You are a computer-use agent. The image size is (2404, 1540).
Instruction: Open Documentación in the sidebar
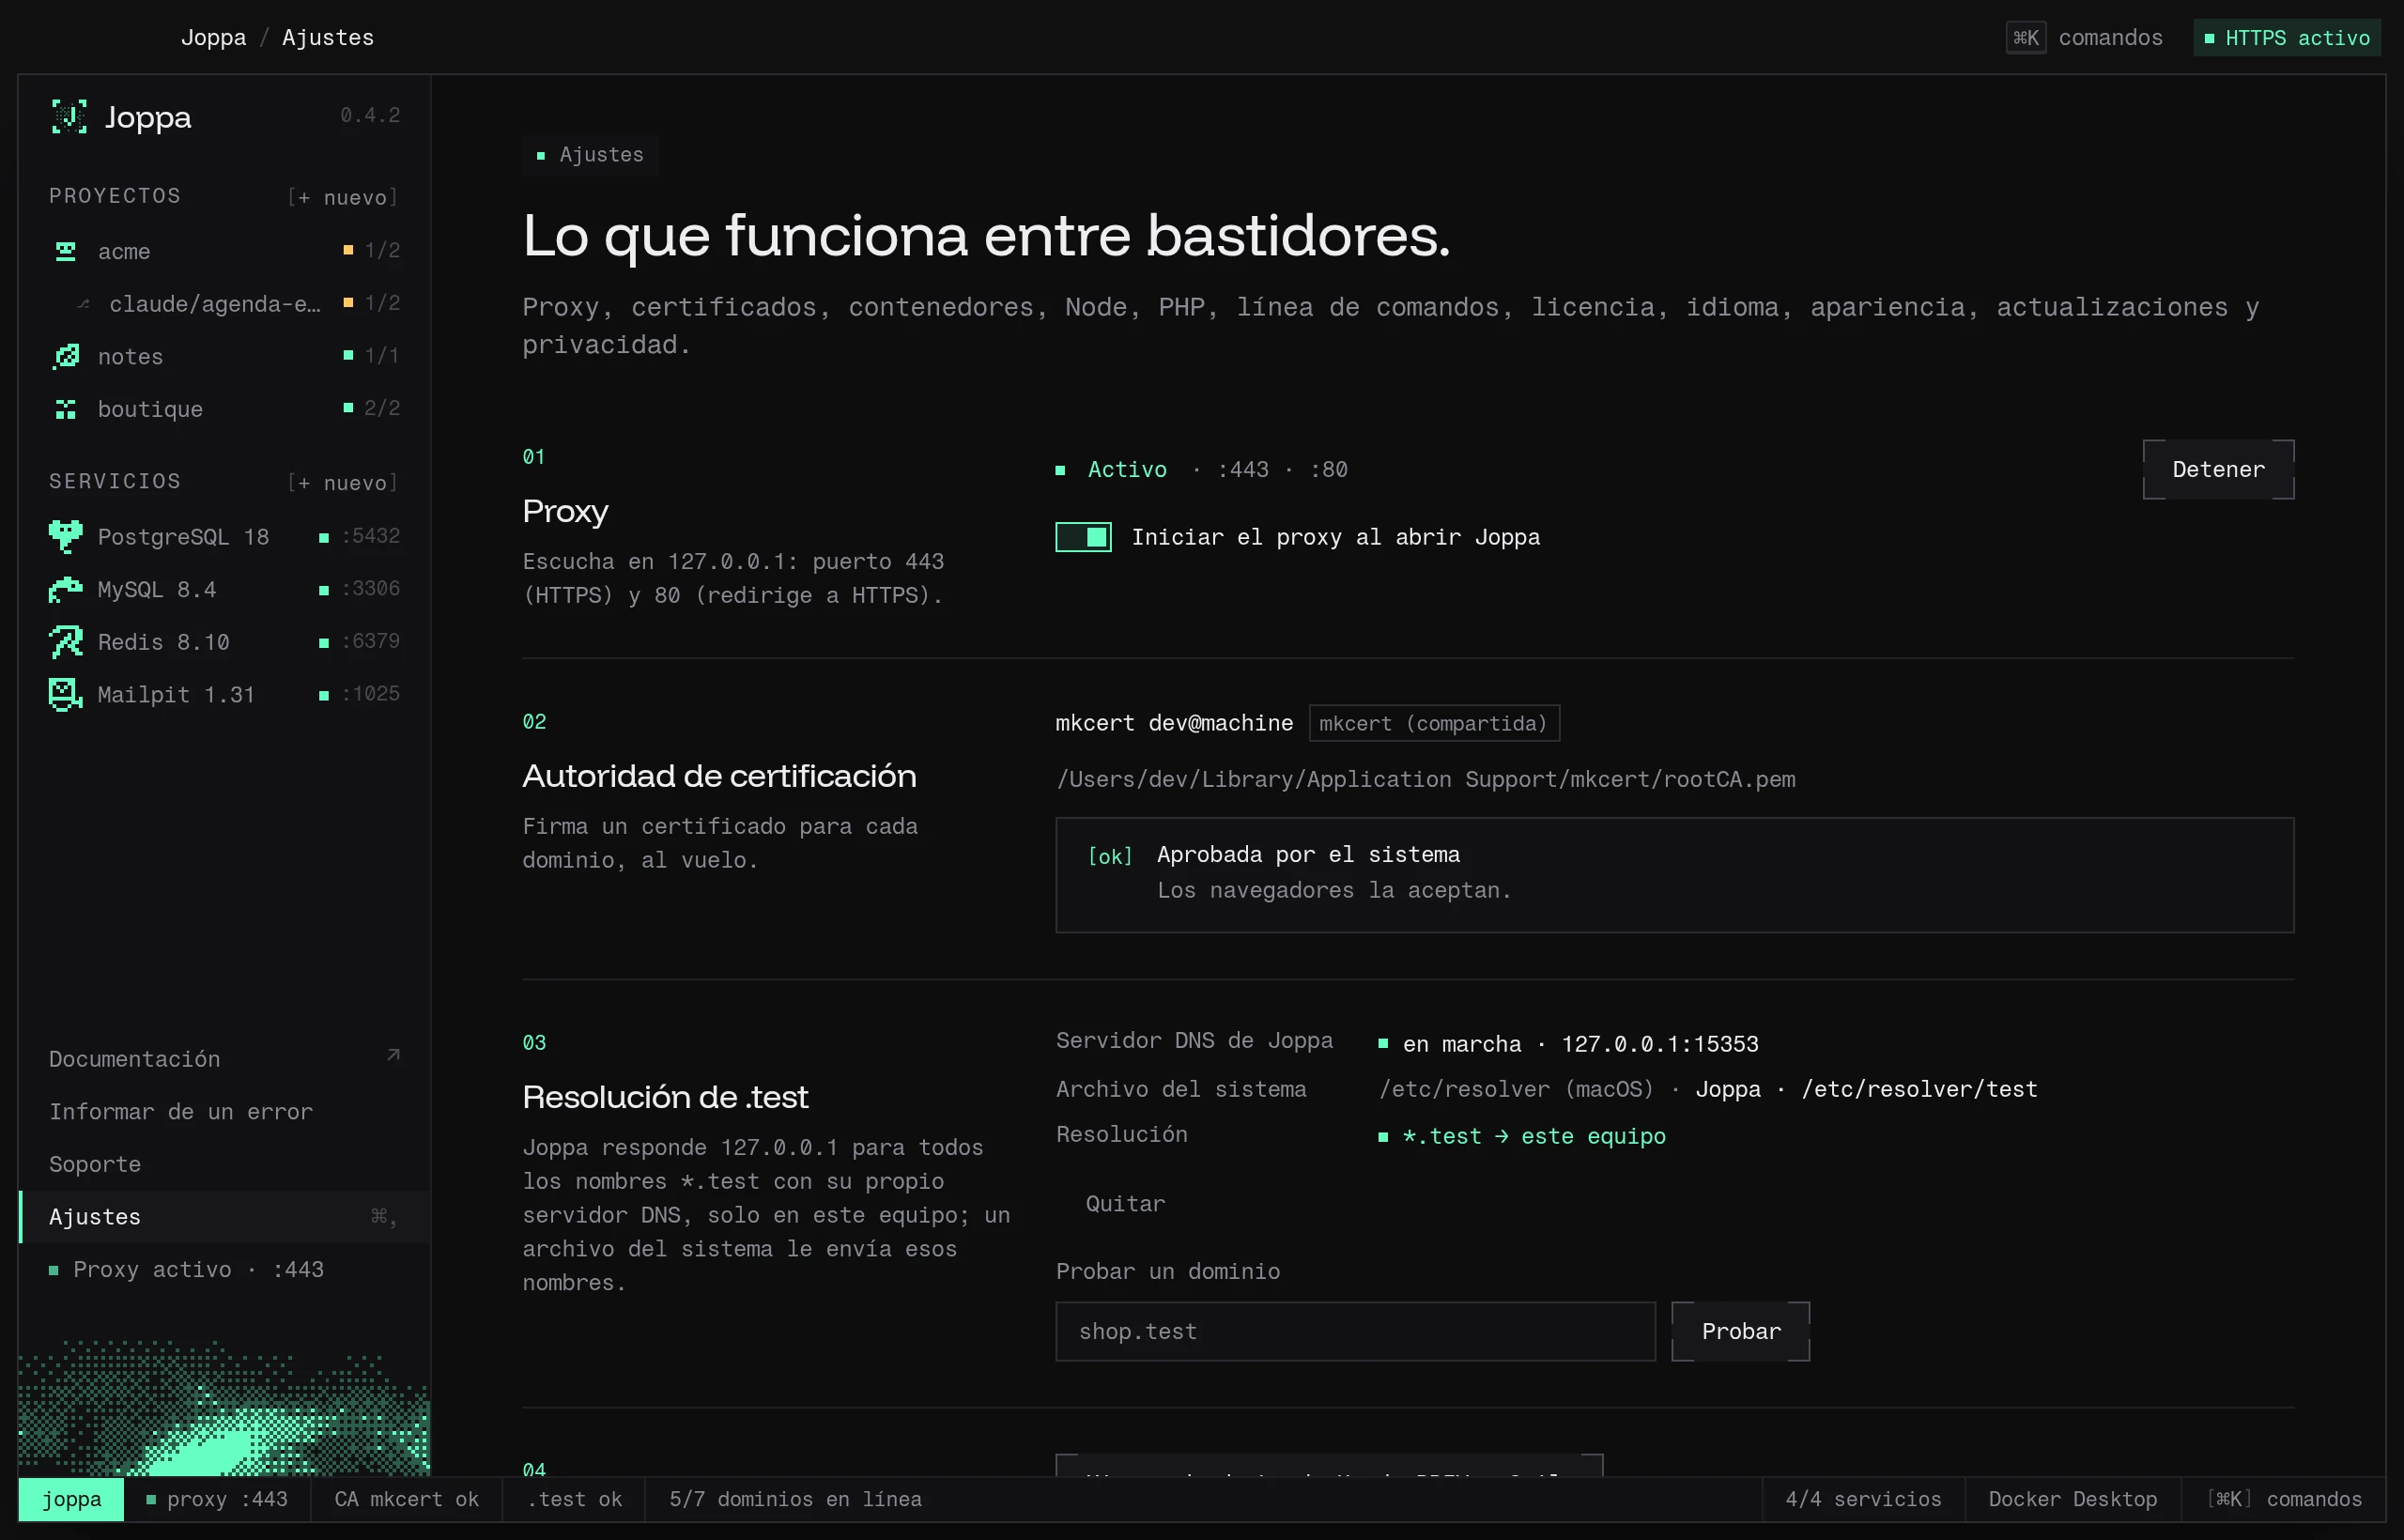click(224, 1059)
